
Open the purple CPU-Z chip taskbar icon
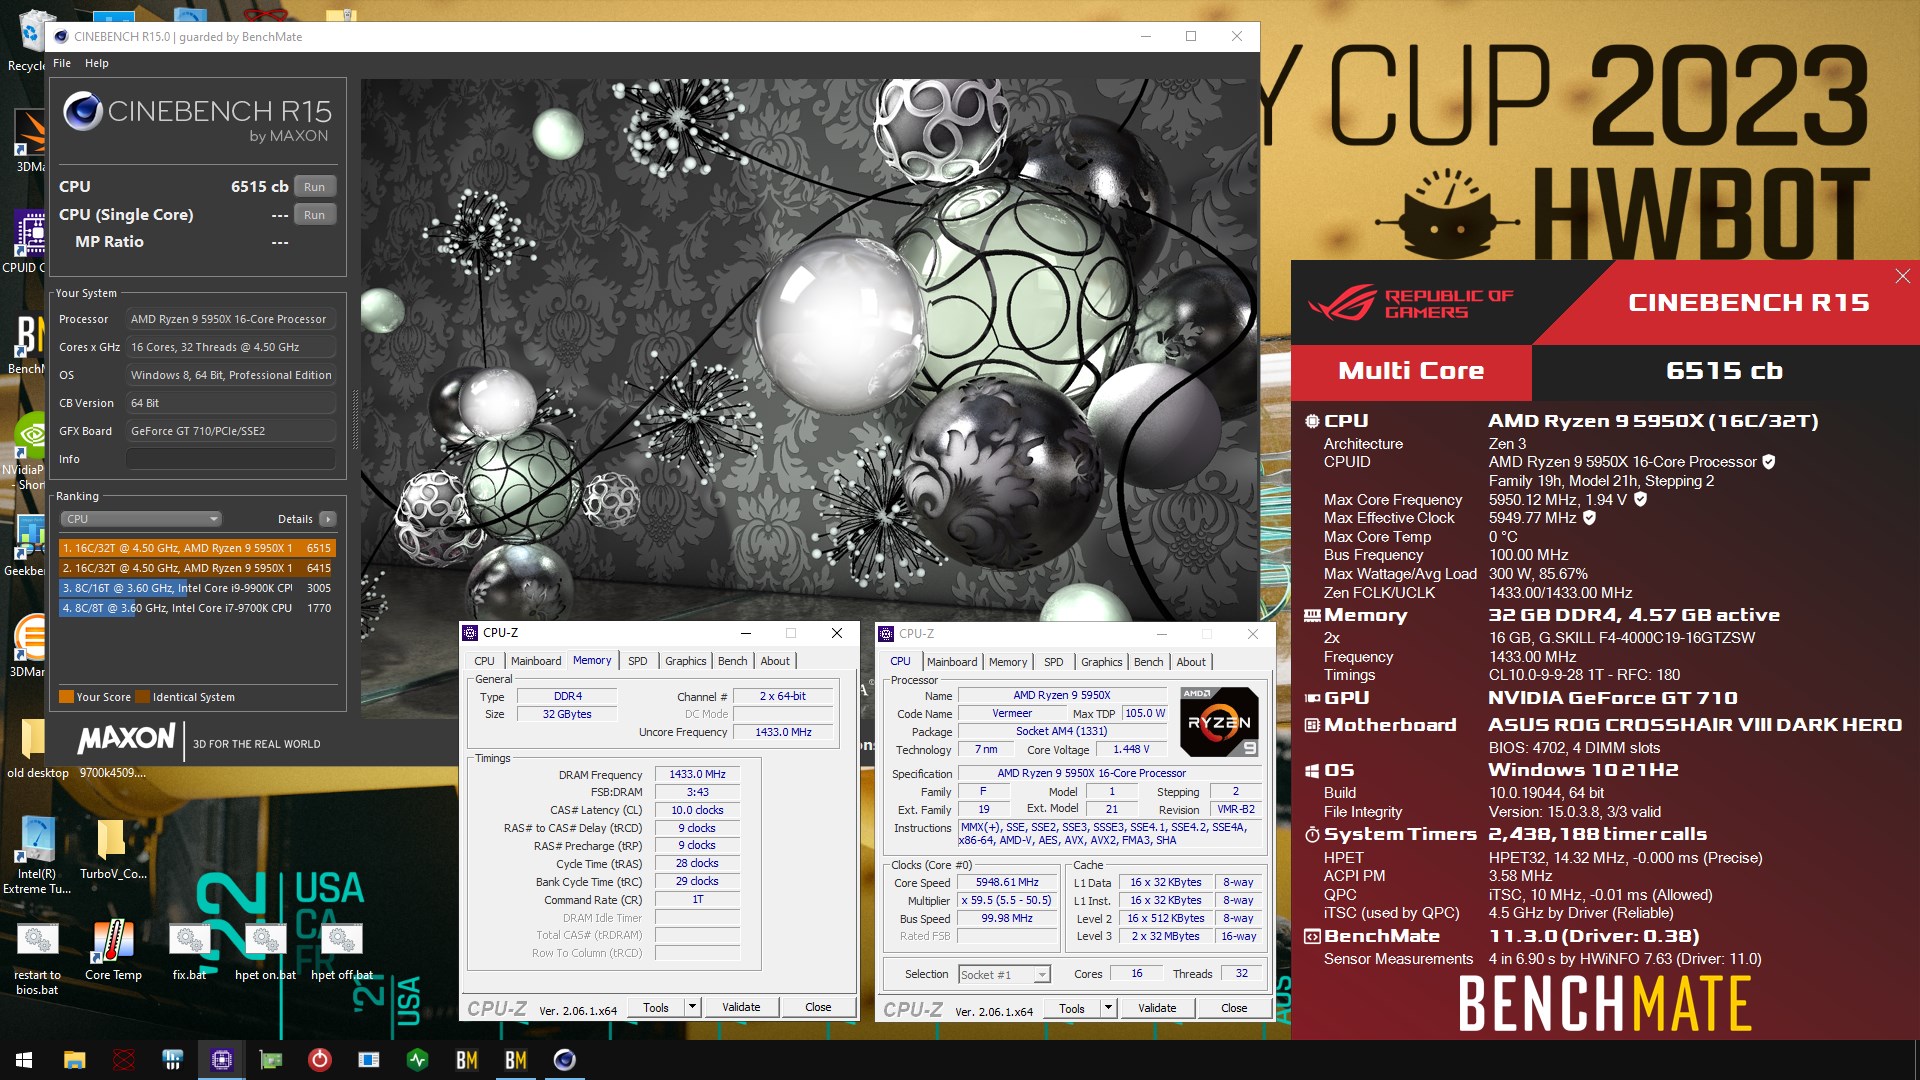click(x=221, y=1060)
